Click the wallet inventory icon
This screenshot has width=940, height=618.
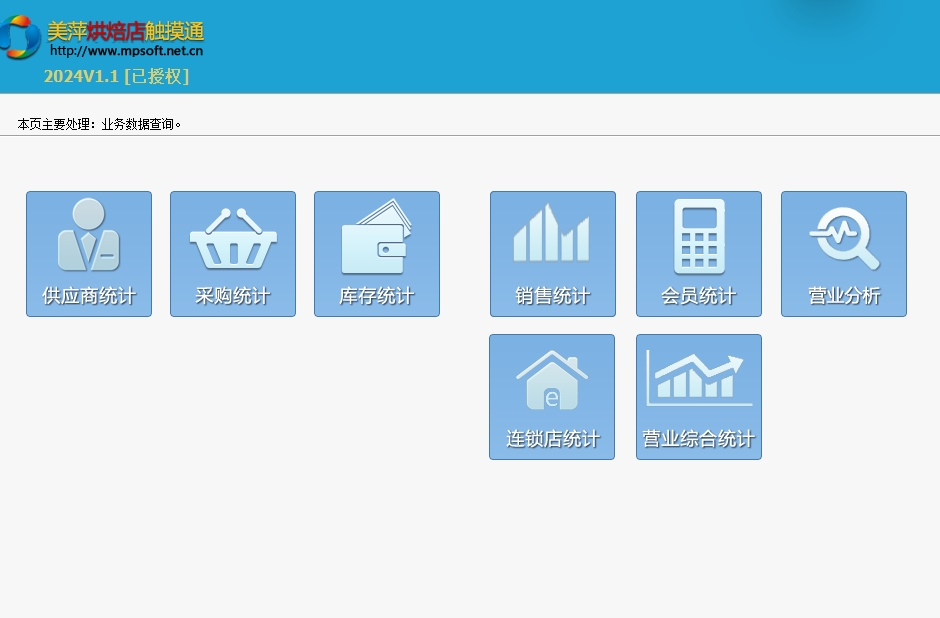[x=376, y=238]
